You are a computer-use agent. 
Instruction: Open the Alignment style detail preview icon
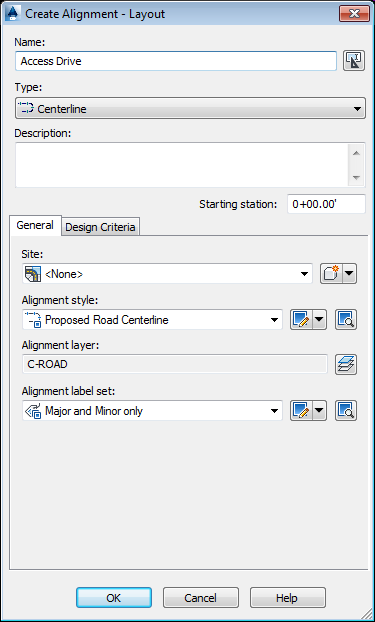click(x=346, y=320)
